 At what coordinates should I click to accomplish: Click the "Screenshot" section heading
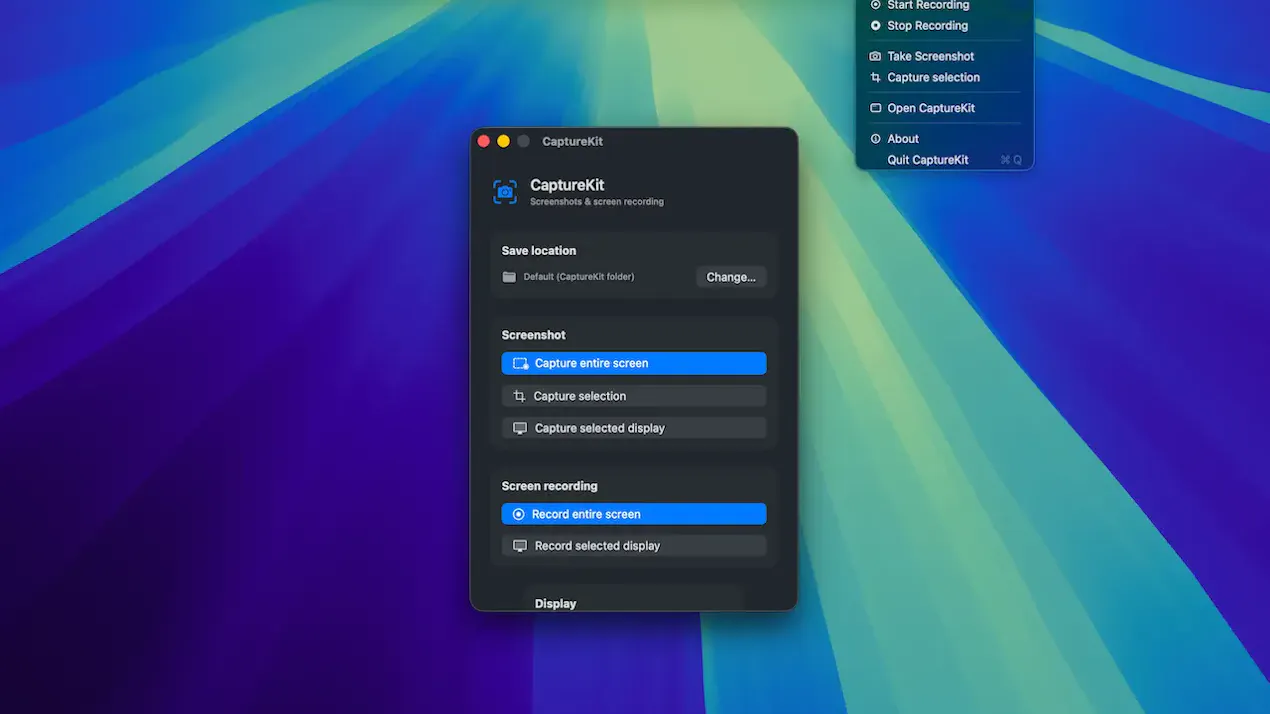coord(534,335)
